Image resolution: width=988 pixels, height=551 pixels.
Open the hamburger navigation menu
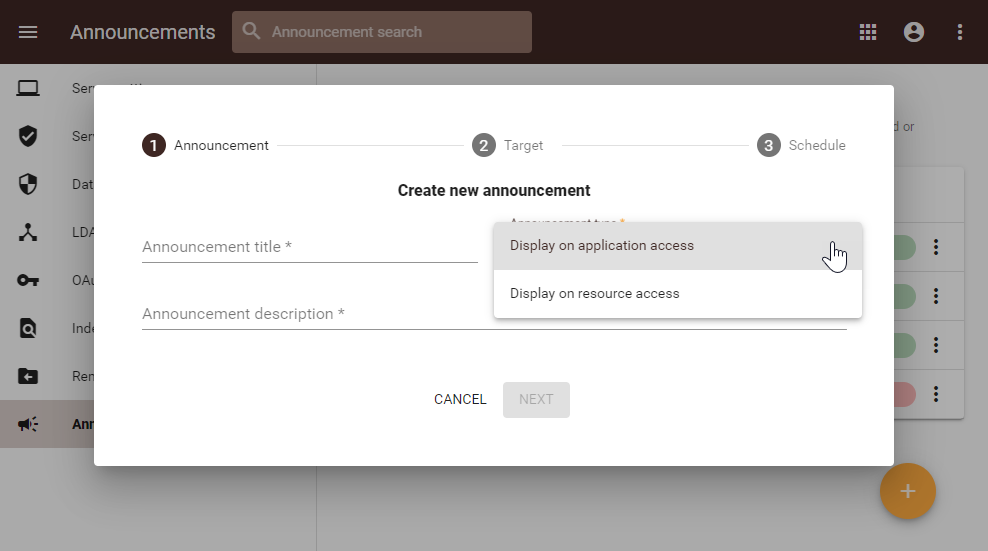[28, 32]
